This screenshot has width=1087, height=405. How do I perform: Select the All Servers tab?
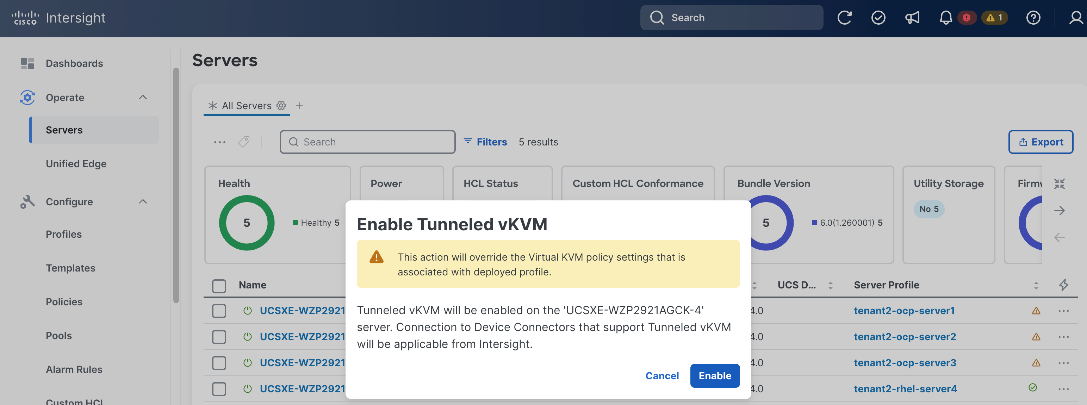(246, 105)
